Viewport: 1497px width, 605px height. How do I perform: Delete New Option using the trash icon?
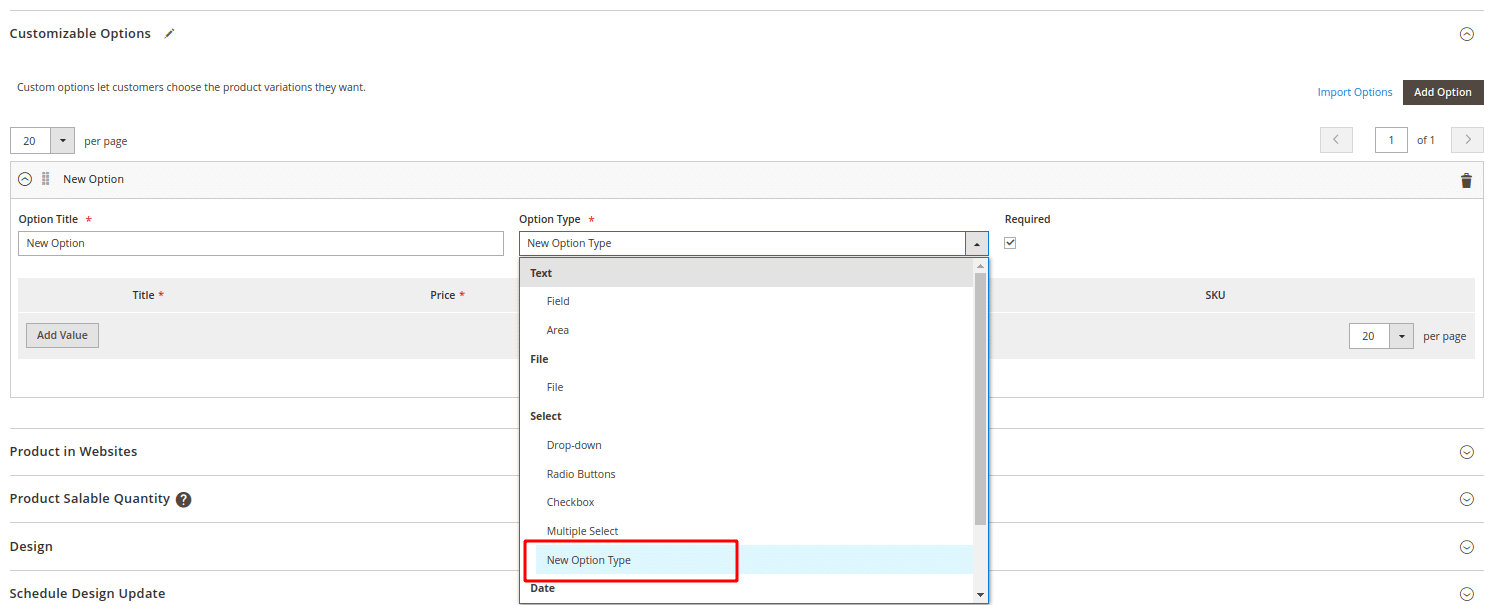(1466, 180)
